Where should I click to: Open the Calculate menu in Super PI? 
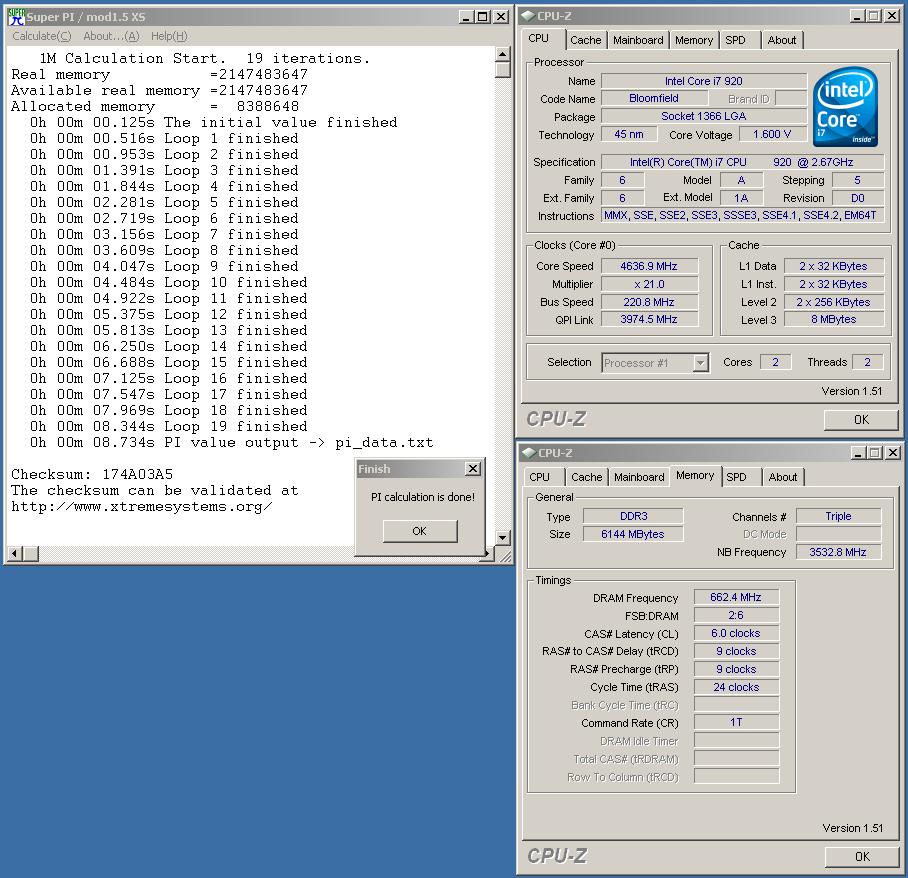coord(42,36)
